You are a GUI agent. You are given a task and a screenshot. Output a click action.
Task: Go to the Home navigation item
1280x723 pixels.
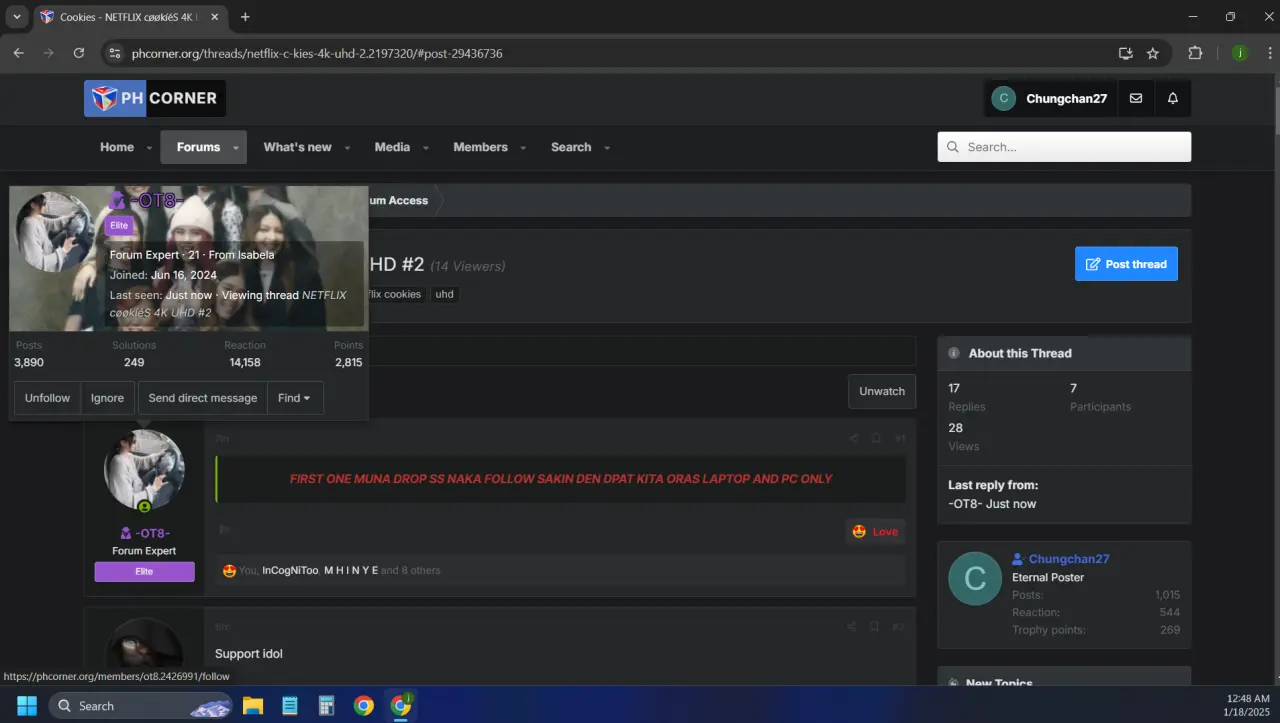click(117, 147)
